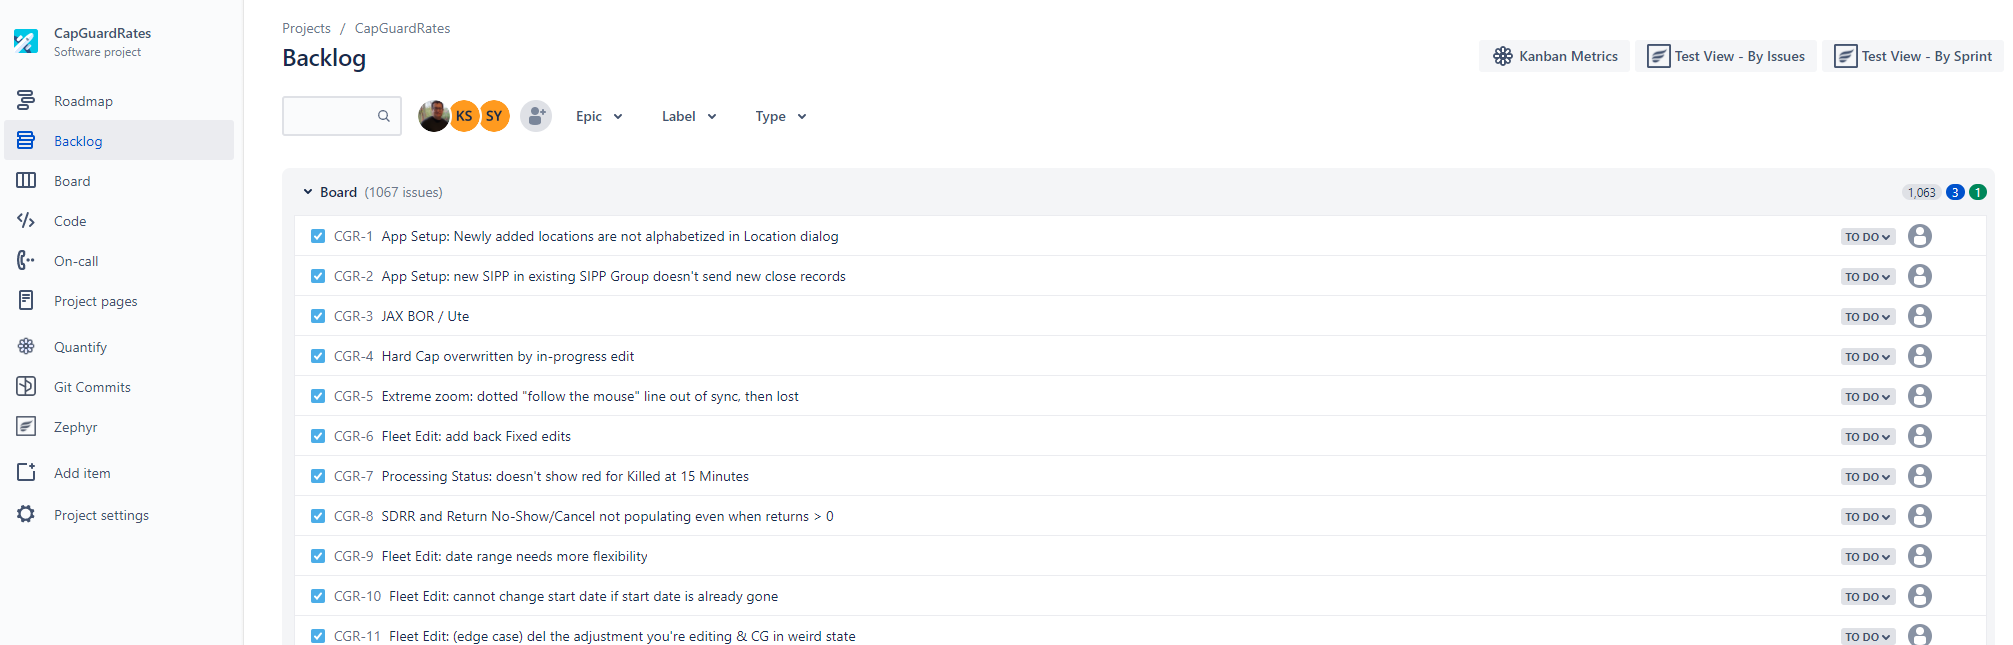Open issue link CGR-11
The height and width of the screenshot is (645, 2013).
tap(357, 636)
